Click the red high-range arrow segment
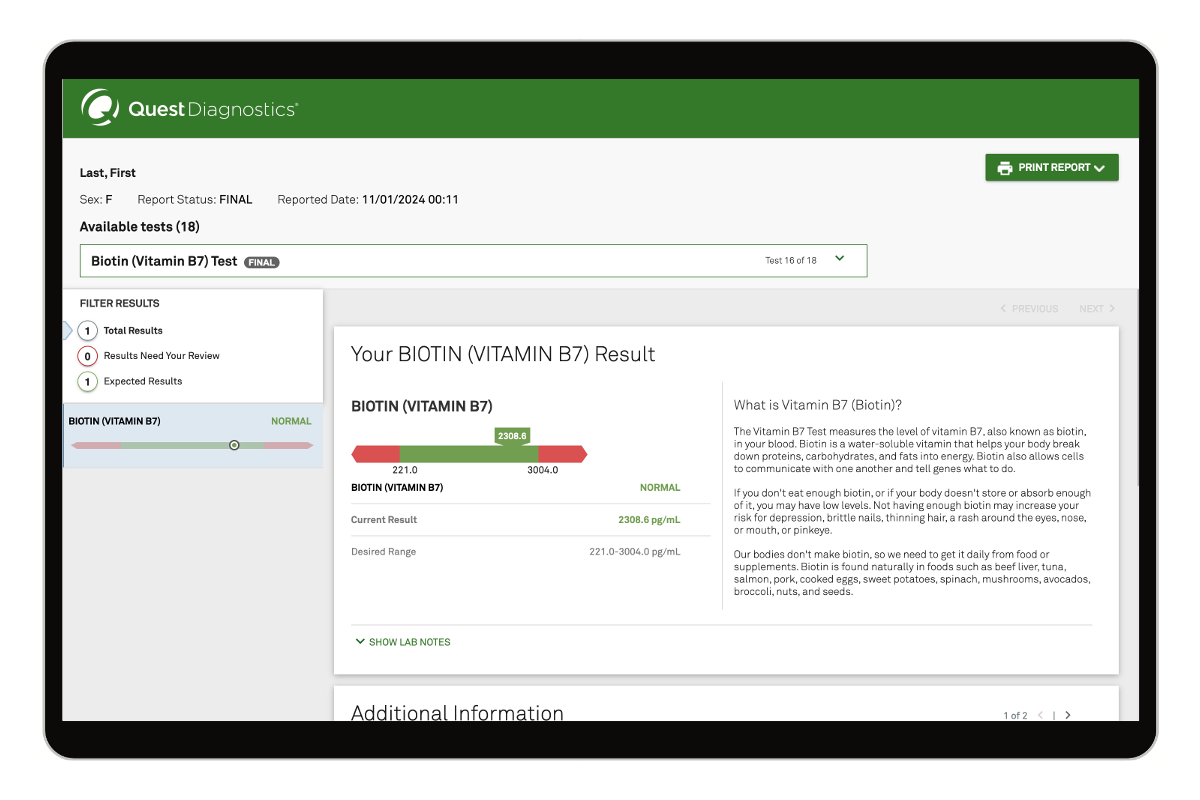1200x800 pixels. tap(563, 454)
